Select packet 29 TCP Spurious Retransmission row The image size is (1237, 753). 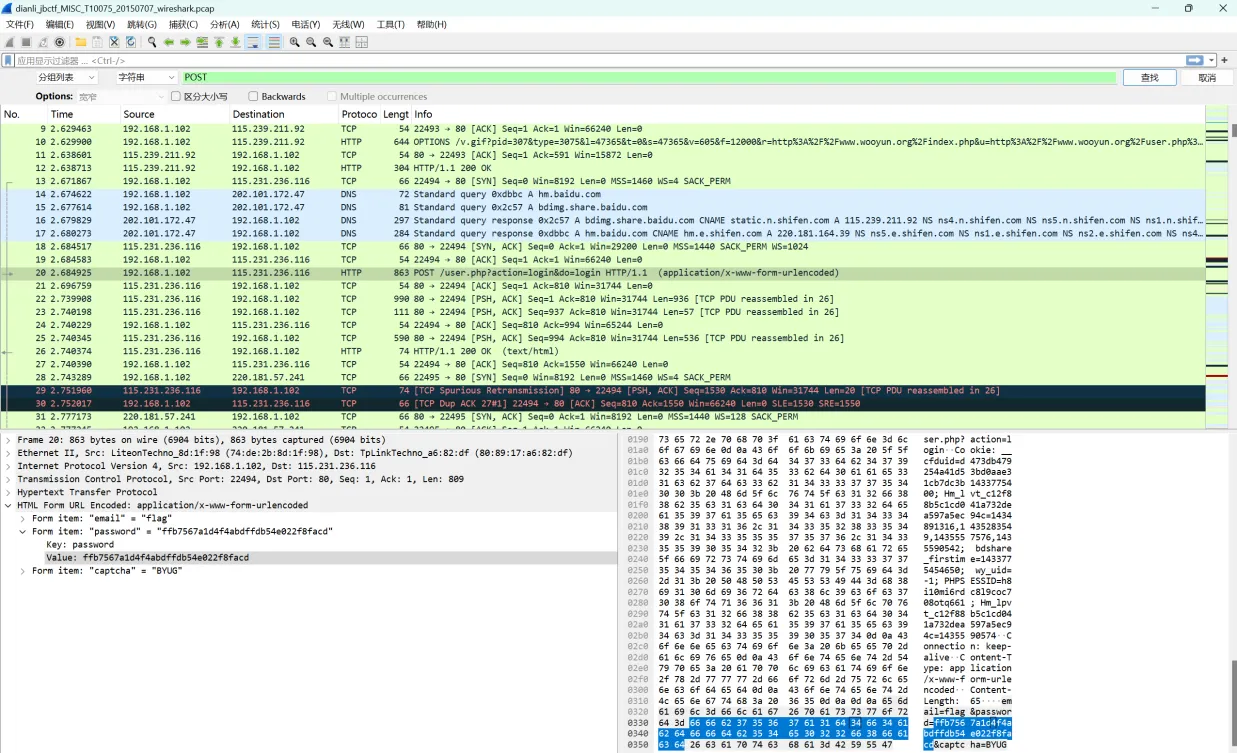(x=602, y=390)
